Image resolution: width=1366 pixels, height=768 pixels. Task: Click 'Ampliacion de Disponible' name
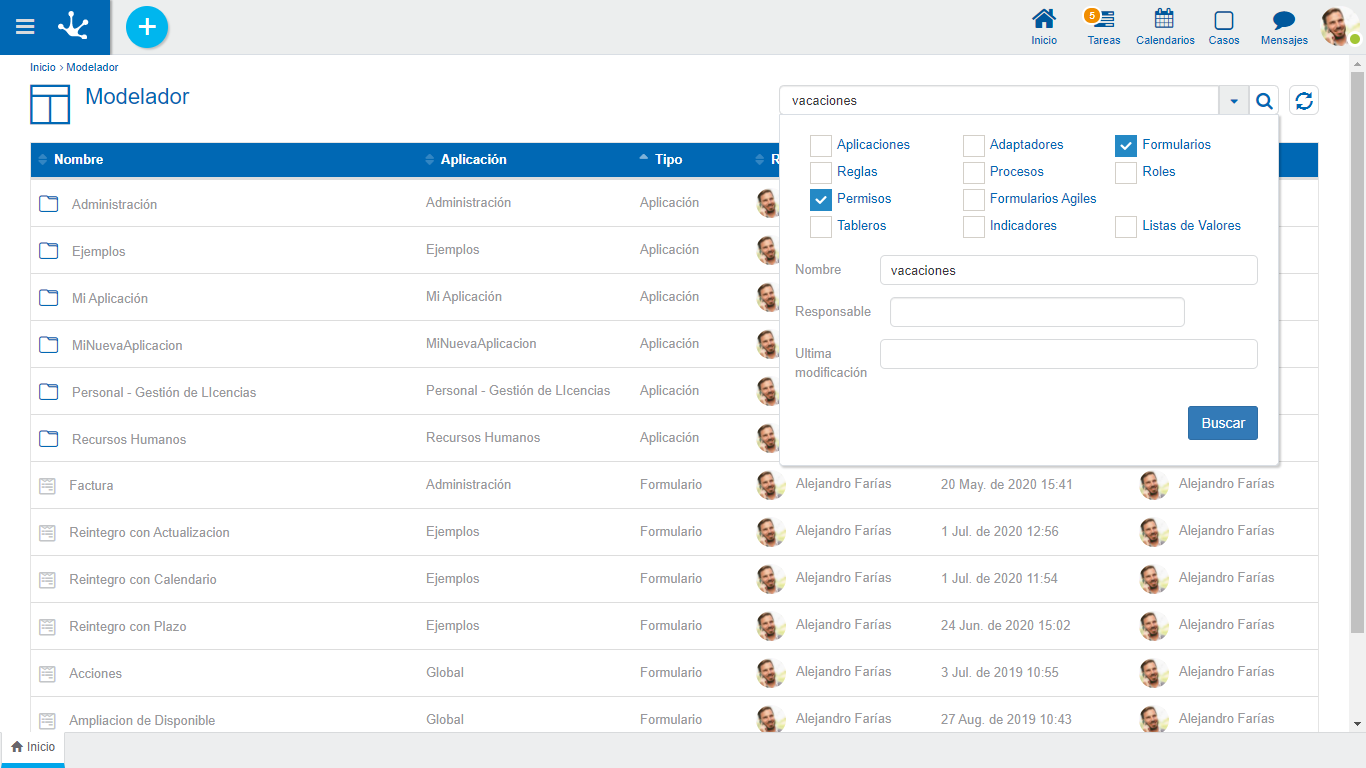pyautogui.click(x=142, y=720)
